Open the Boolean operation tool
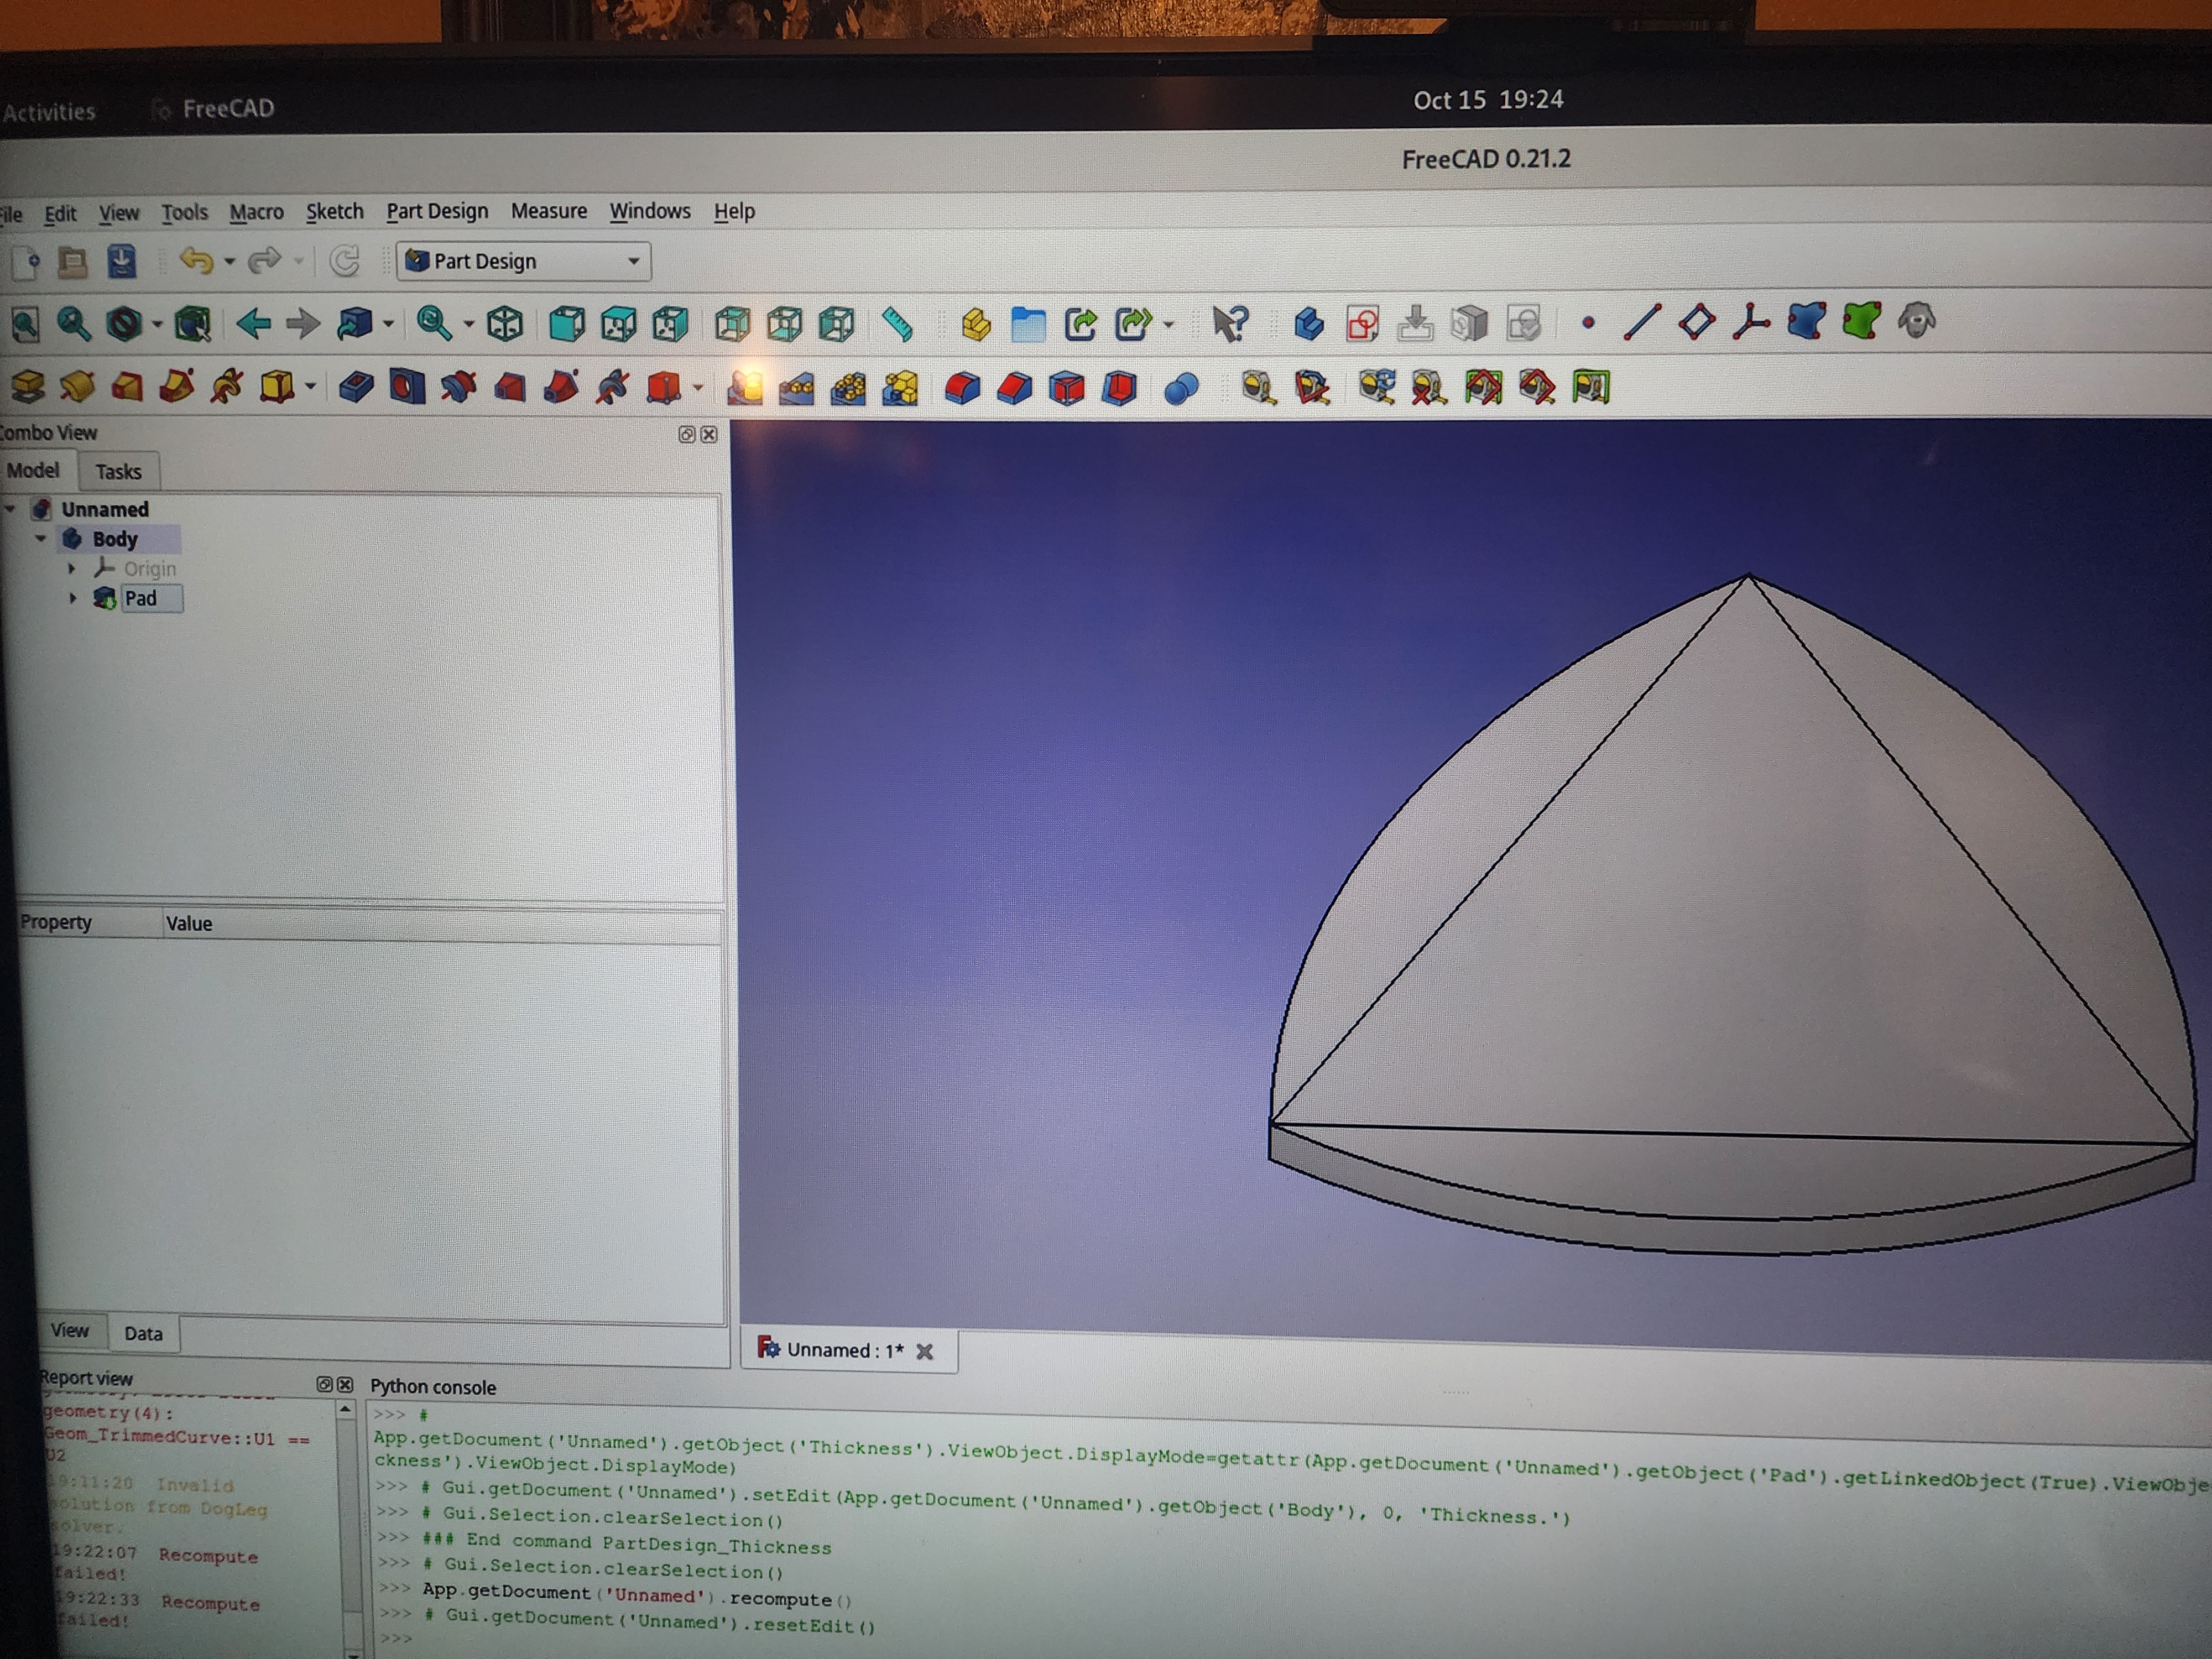This screenshot has width=2212, height=1659. point(1181,388)
